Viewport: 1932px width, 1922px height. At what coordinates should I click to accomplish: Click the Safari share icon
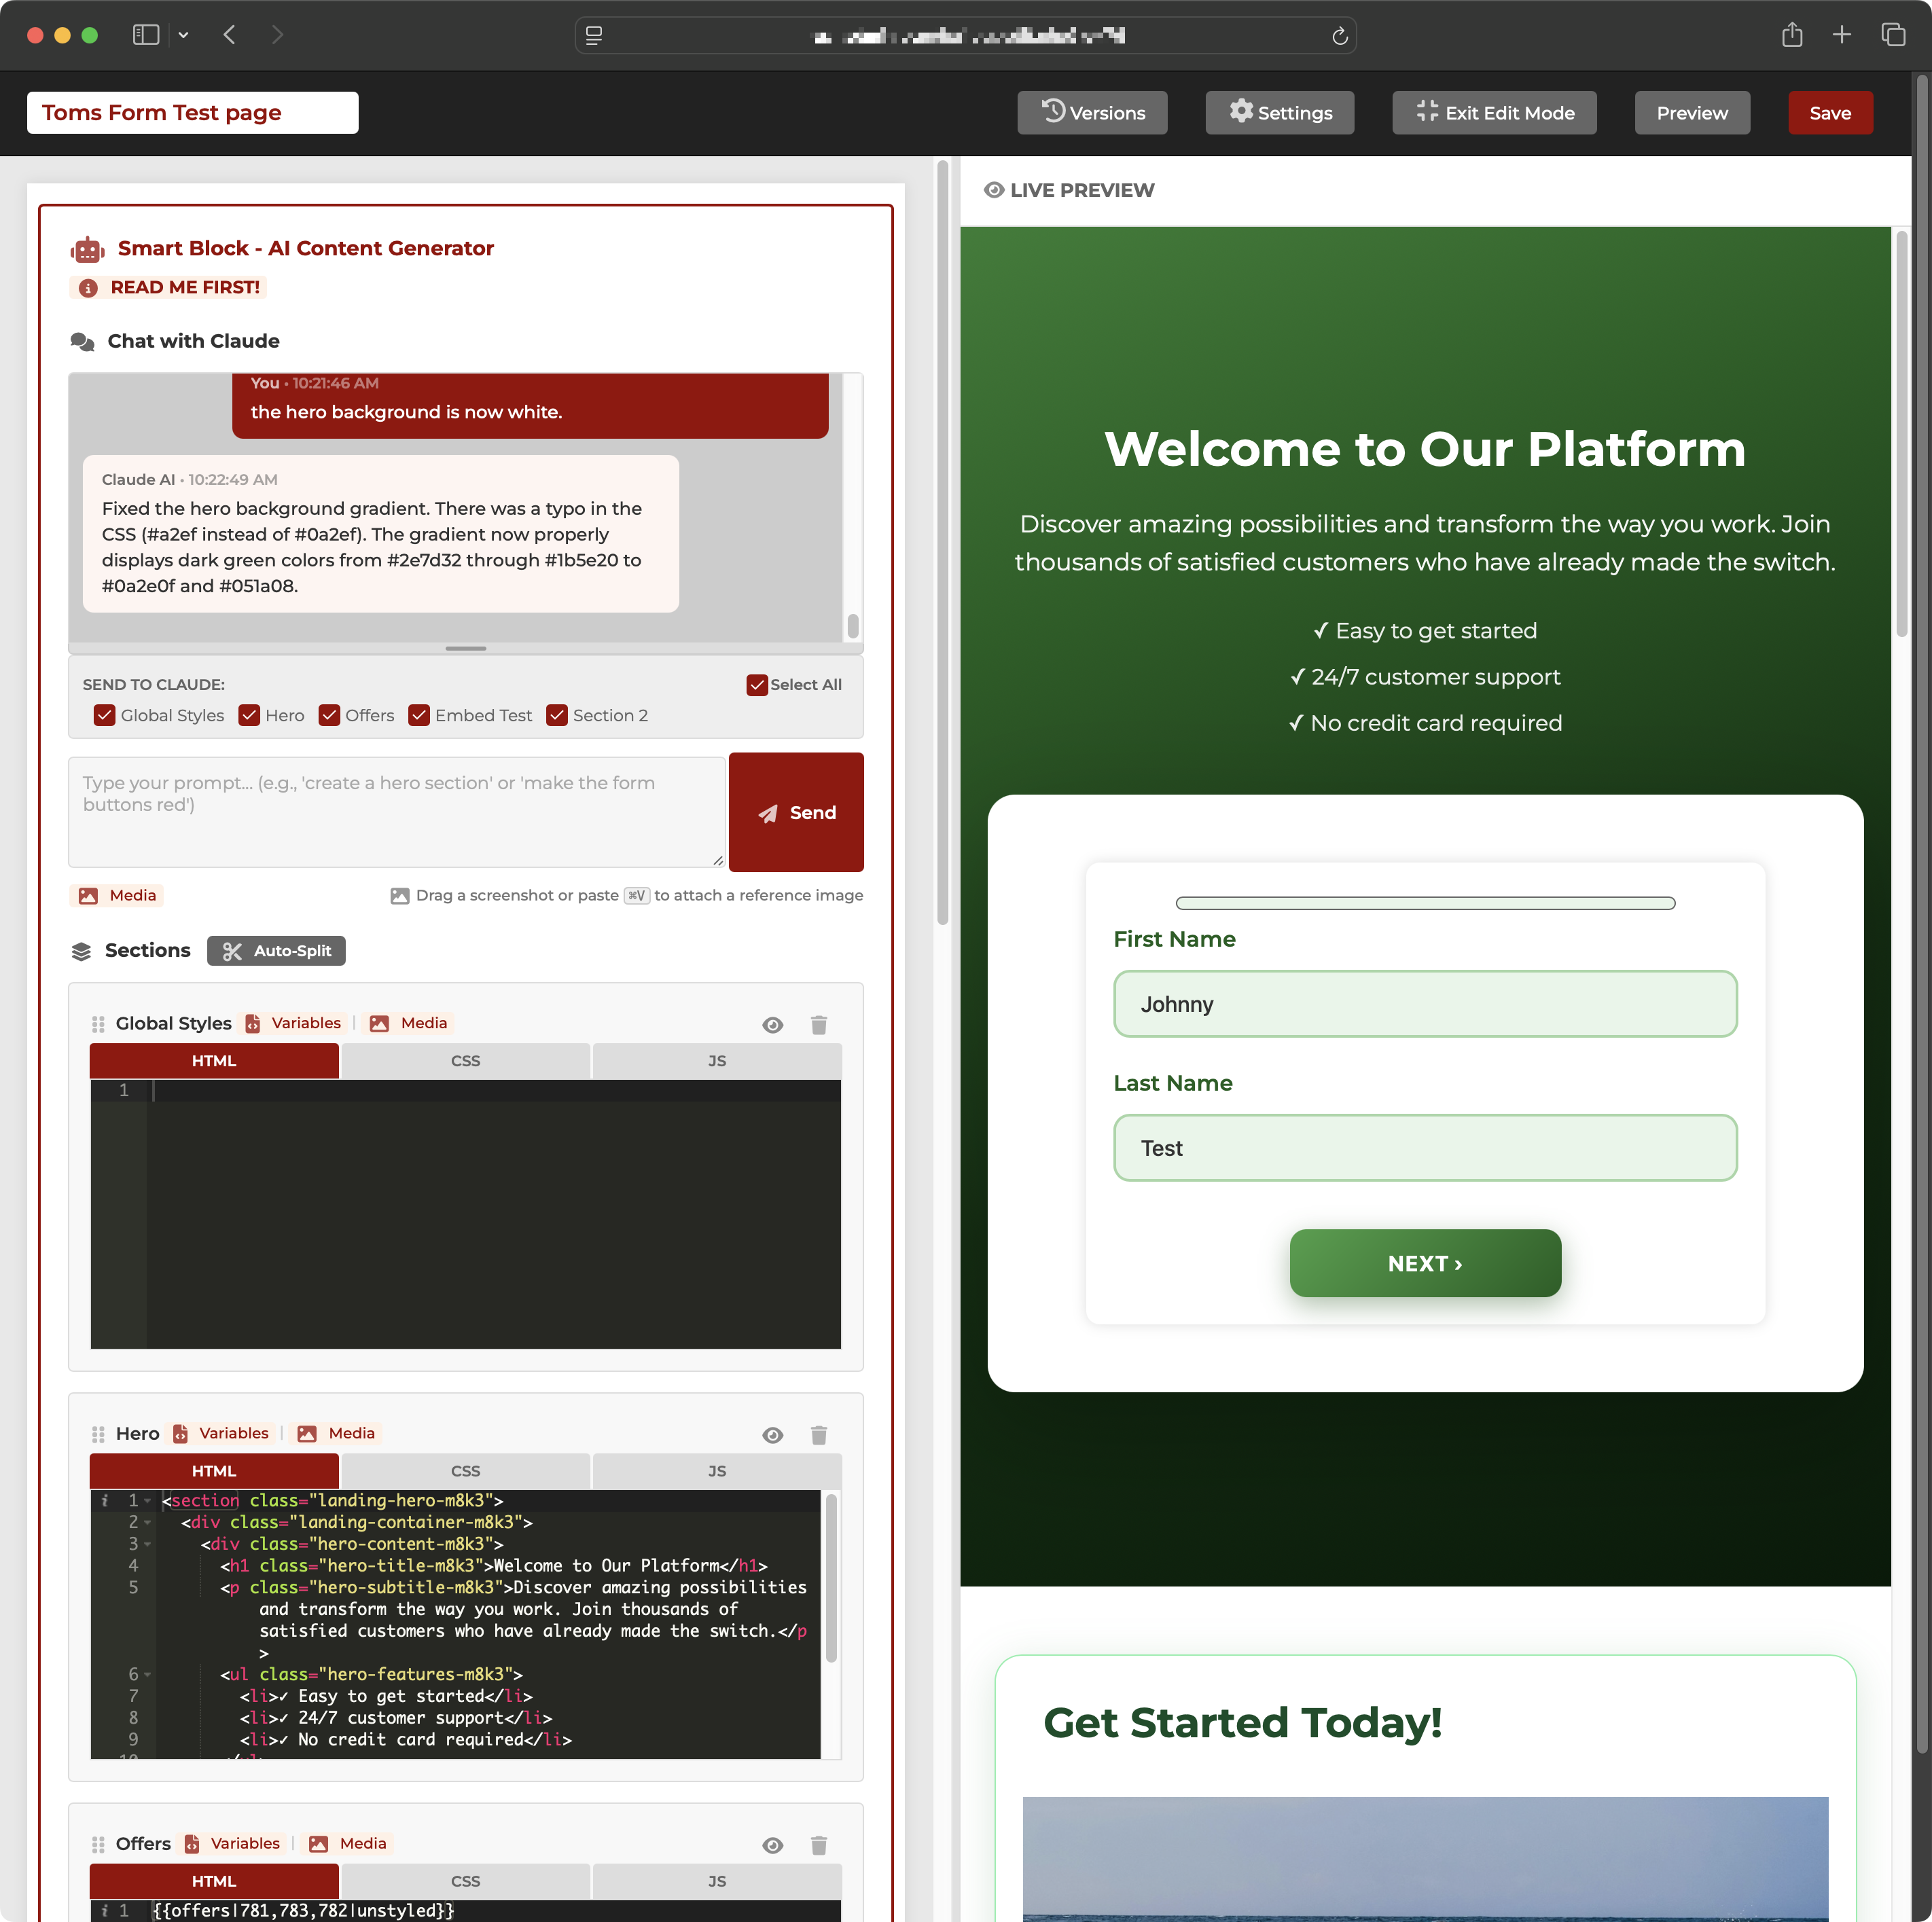(1792, 34)
